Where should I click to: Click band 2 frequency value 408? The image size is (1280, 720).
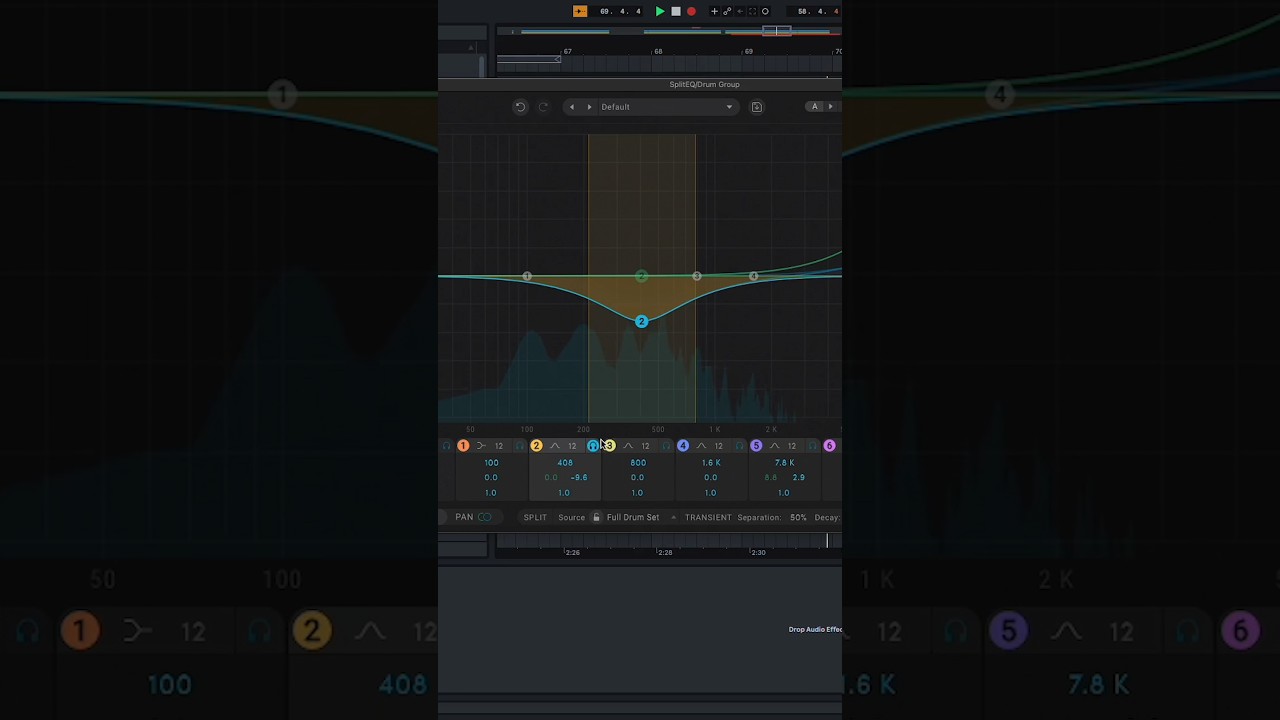click(x=565, y=463)
